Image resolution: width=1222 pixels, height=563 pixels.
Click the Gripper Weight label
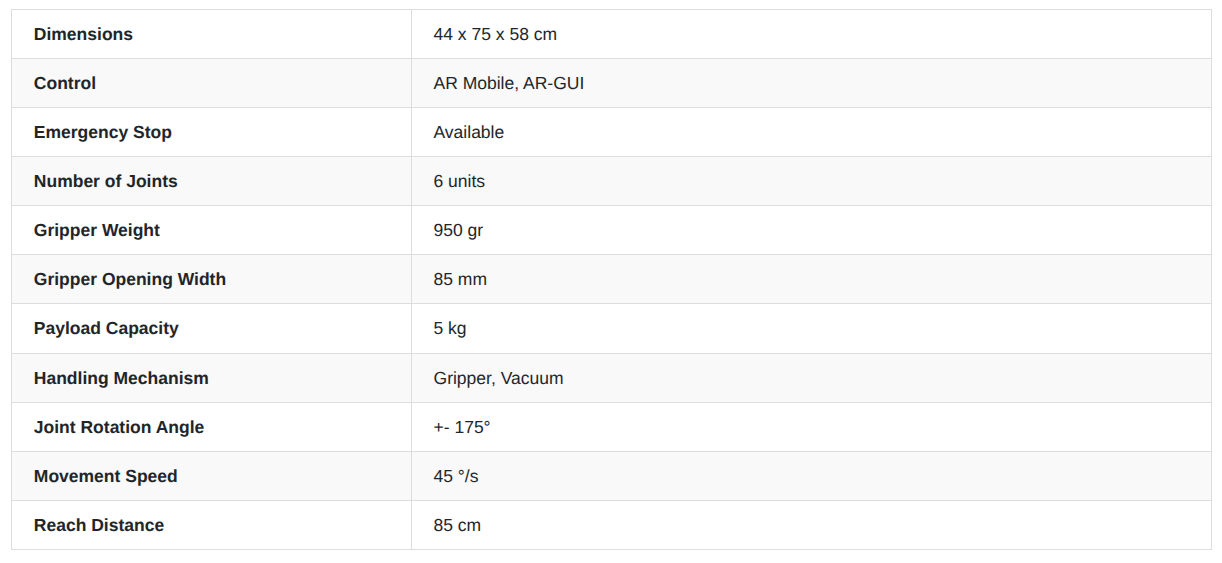click(x=97, y=230)
